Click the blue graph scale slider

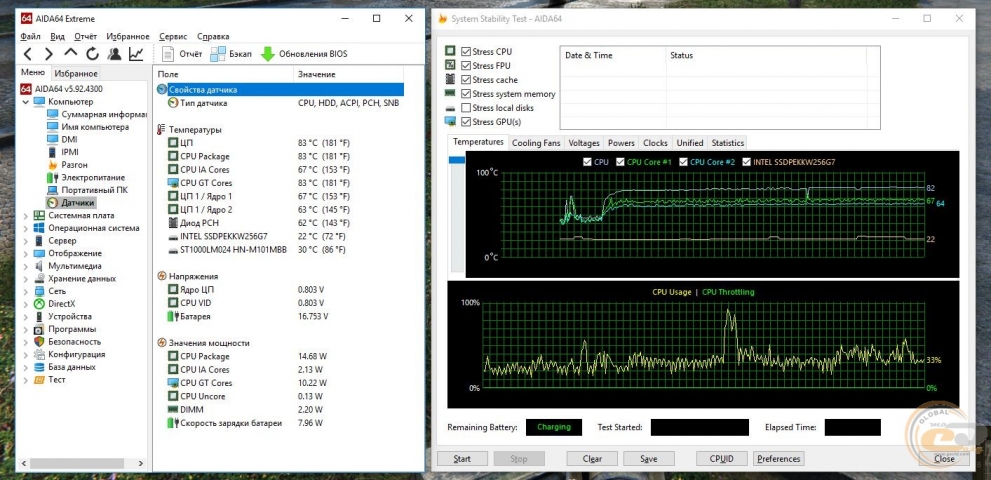point(456,161)
